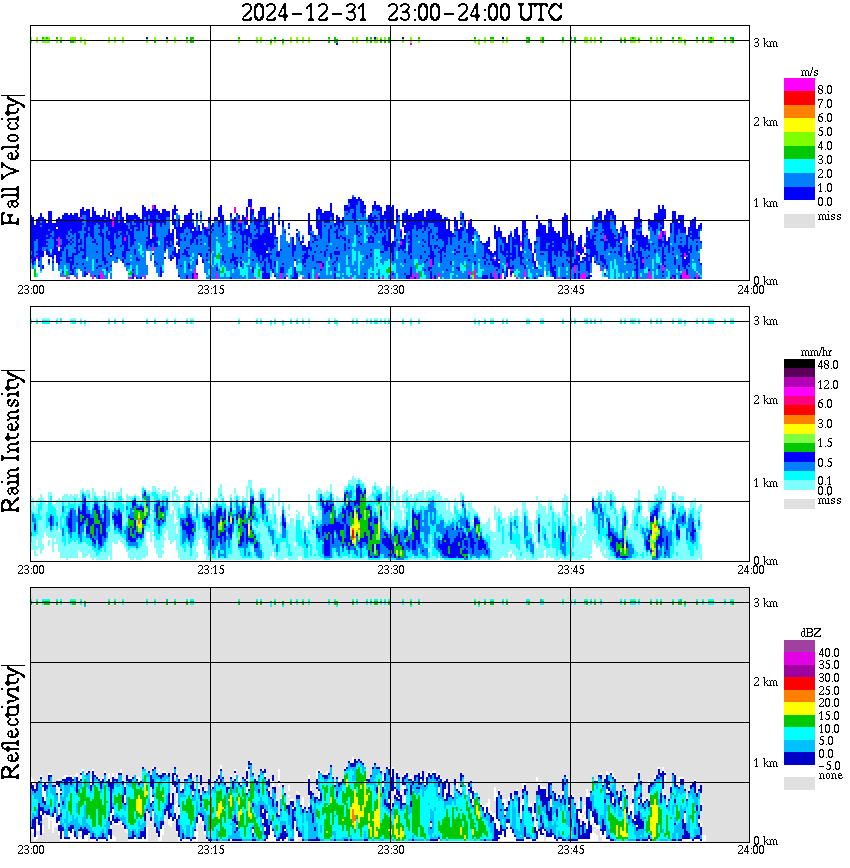This screenshot has width=850, height=868.
Task: Select dark blue swatch in dBZ legend
Action: coord(799,758)
